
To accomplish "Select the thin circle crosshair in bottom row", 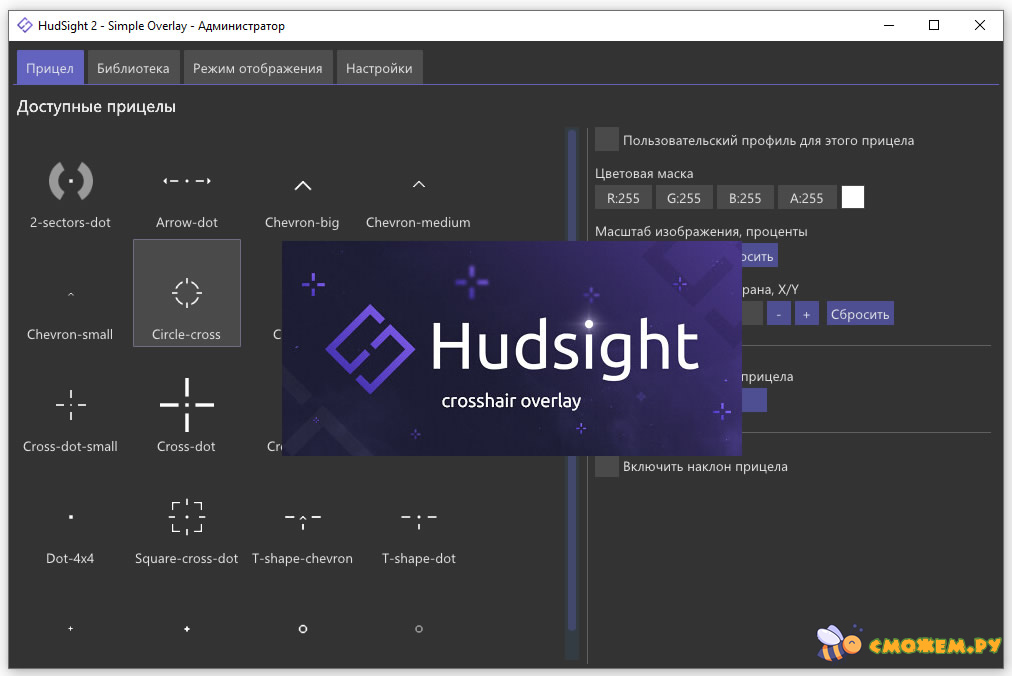I will click(418, 628).
